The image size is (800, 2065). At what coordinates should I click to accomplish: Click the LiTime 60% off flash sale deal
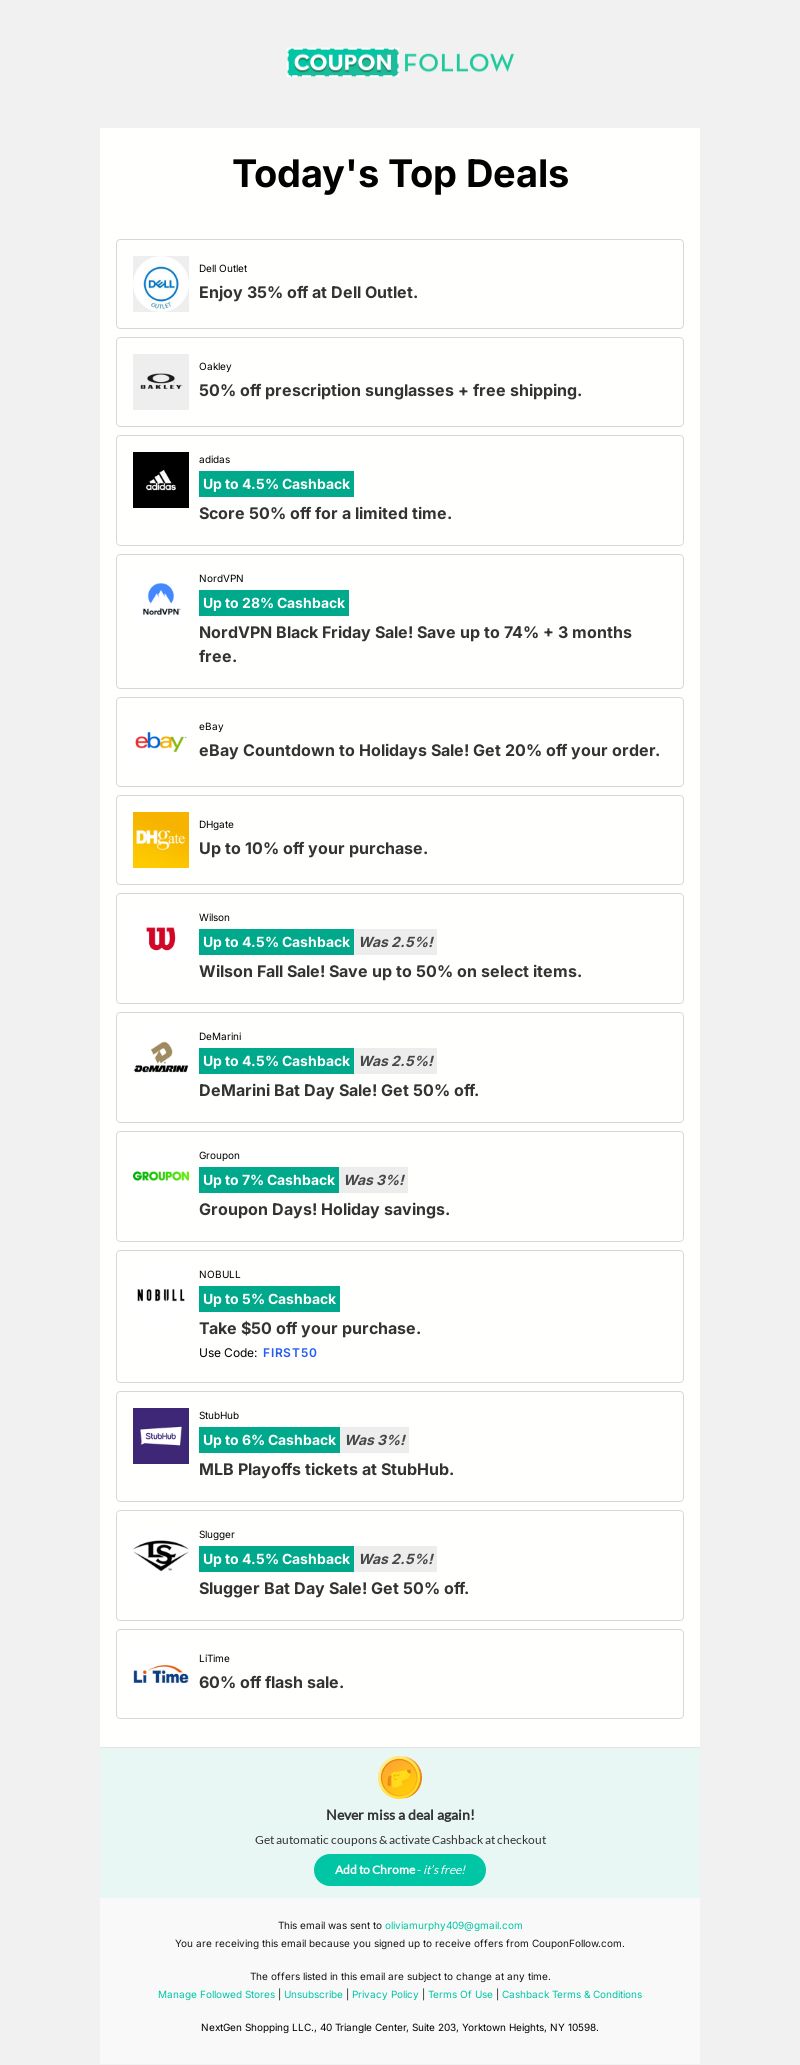(400, 1674)
